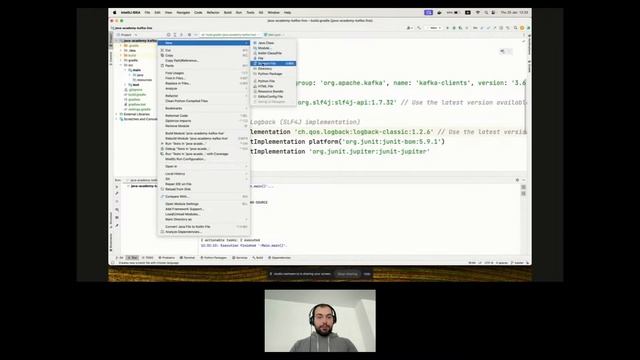Click Cut in the context menu
The width and height of the screenshot is (640, 360).
(x=204, y=50)
